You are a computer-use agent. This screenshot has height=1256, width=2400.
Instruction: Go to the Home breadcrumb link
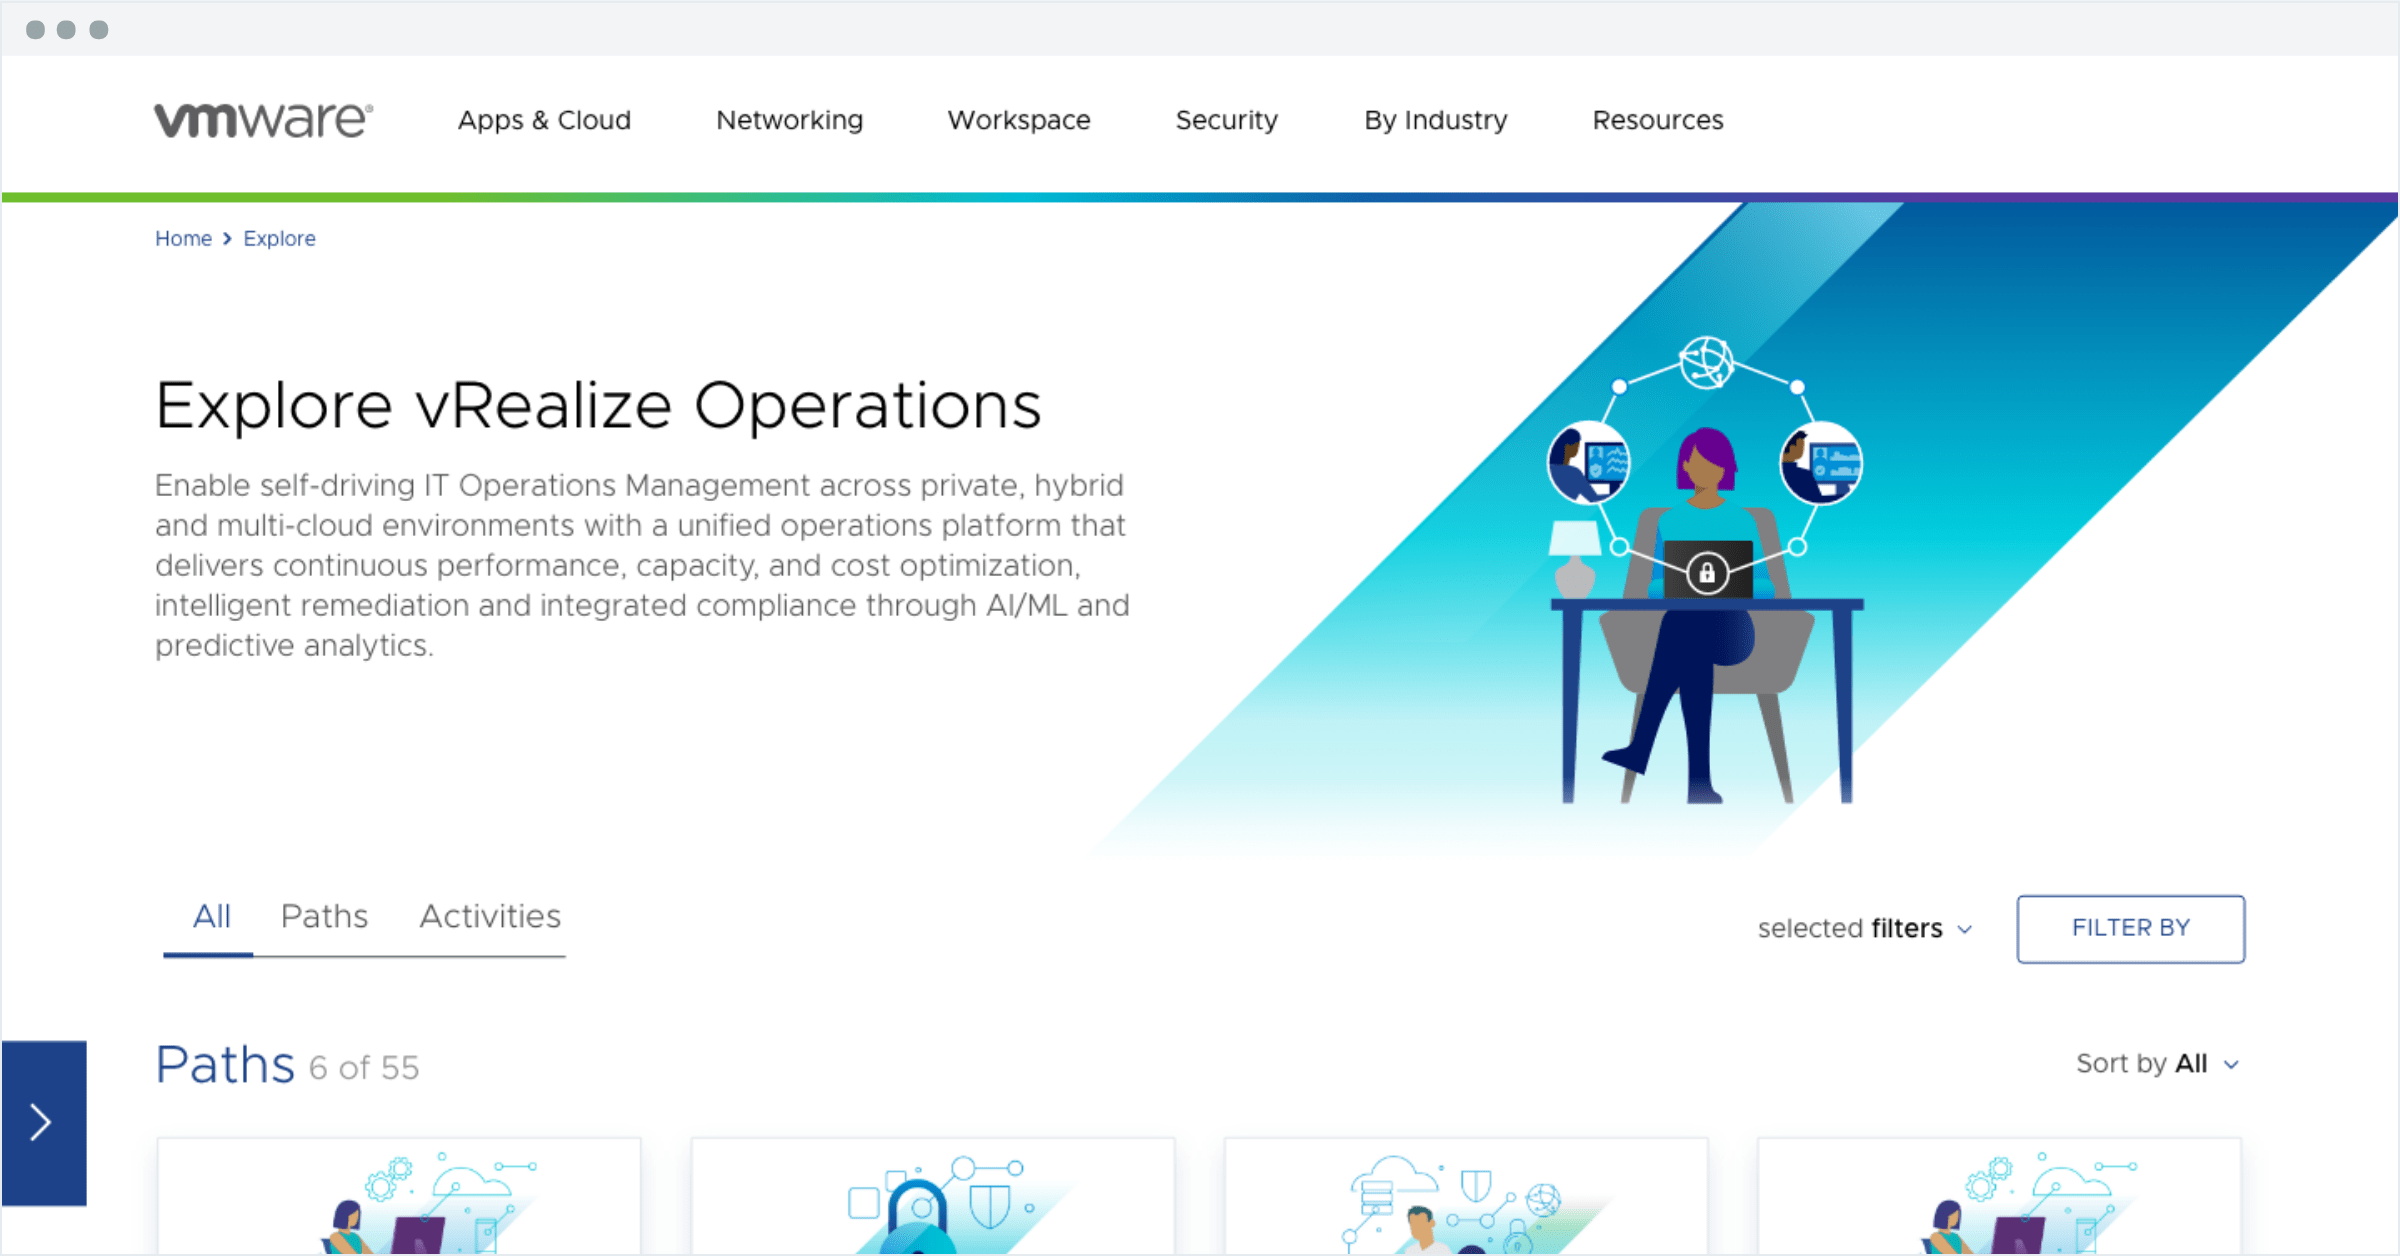tap(183, 239)
